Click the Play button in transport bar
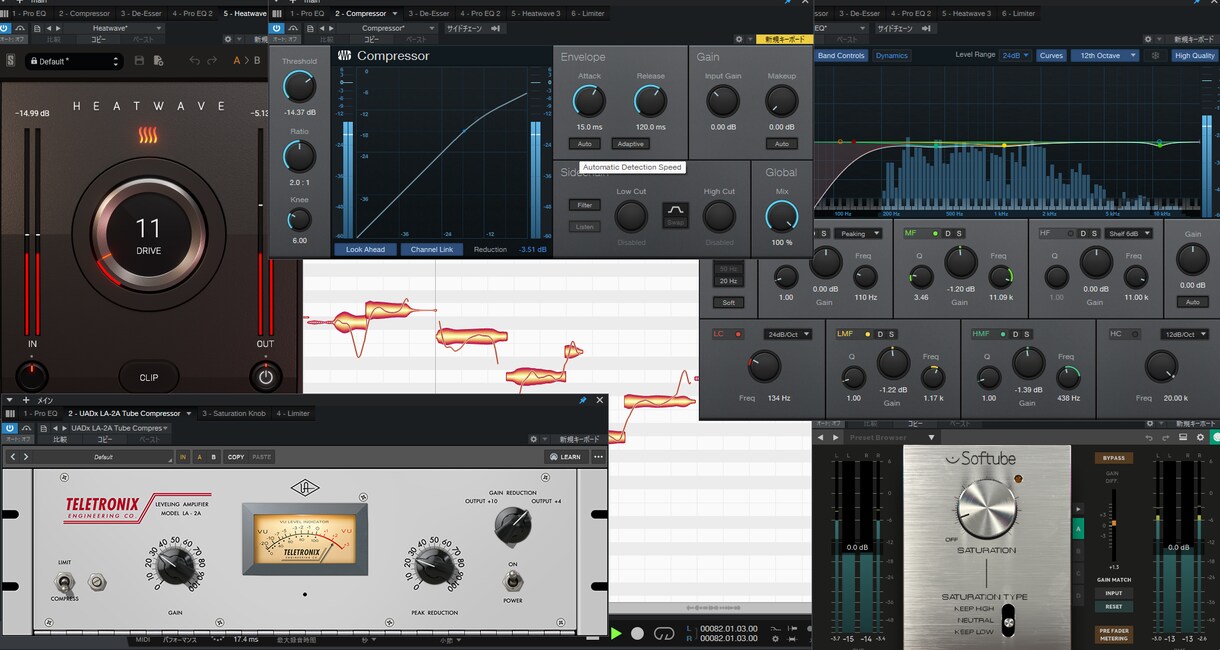The image size is (1220, 650). (616, 633)
